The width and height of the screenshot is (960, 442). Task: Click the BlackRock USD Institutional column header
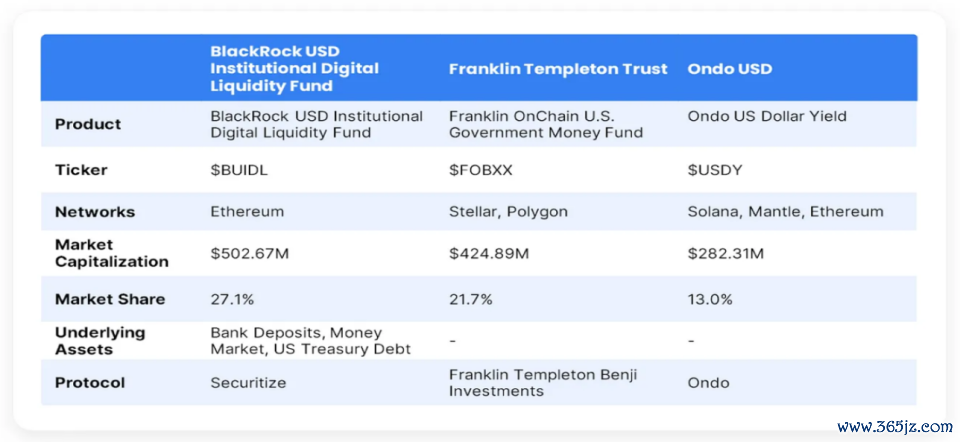pyautogui.click(x=294, y=68)
